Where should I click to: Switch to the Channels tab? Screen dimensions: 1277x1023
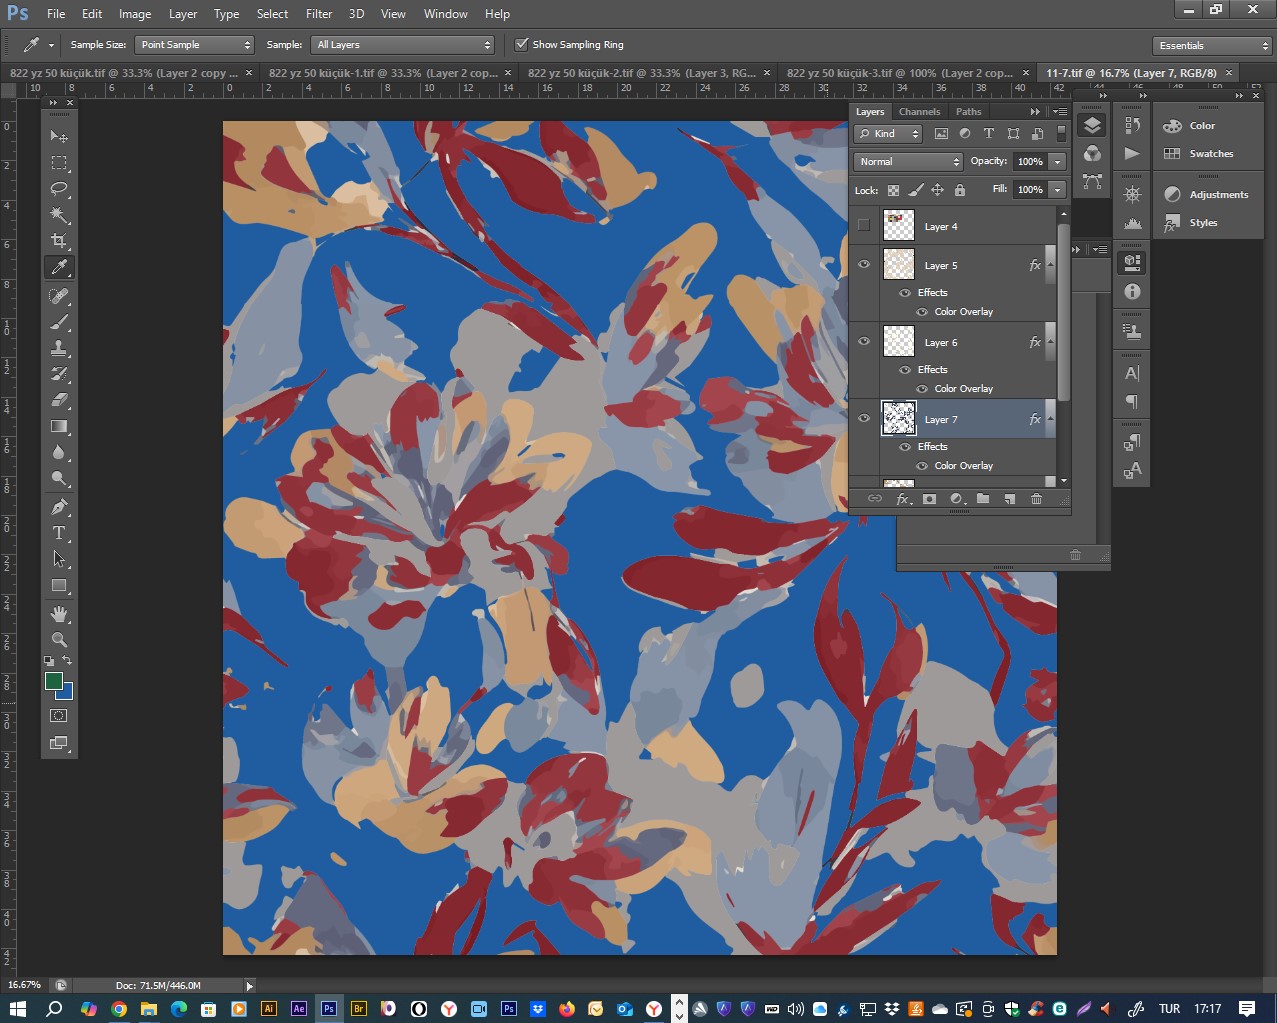(919, 112)
